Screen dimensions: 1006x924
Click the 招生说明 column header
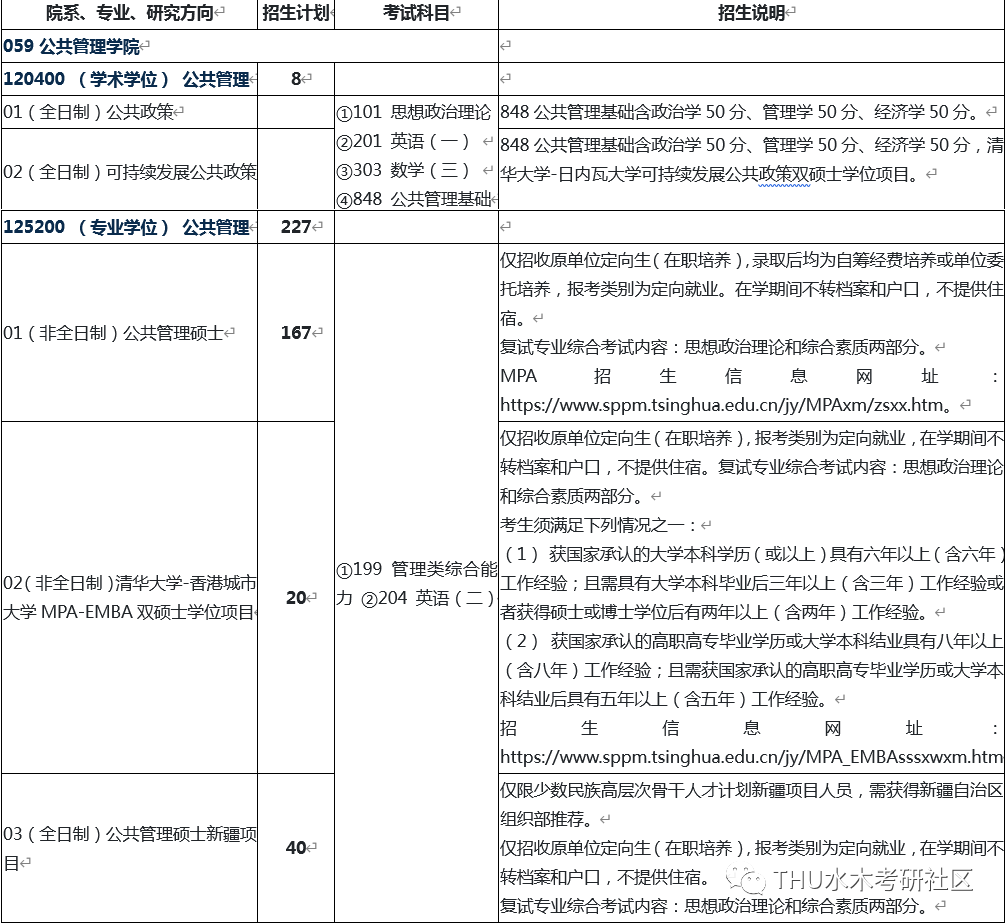[751, 13]
